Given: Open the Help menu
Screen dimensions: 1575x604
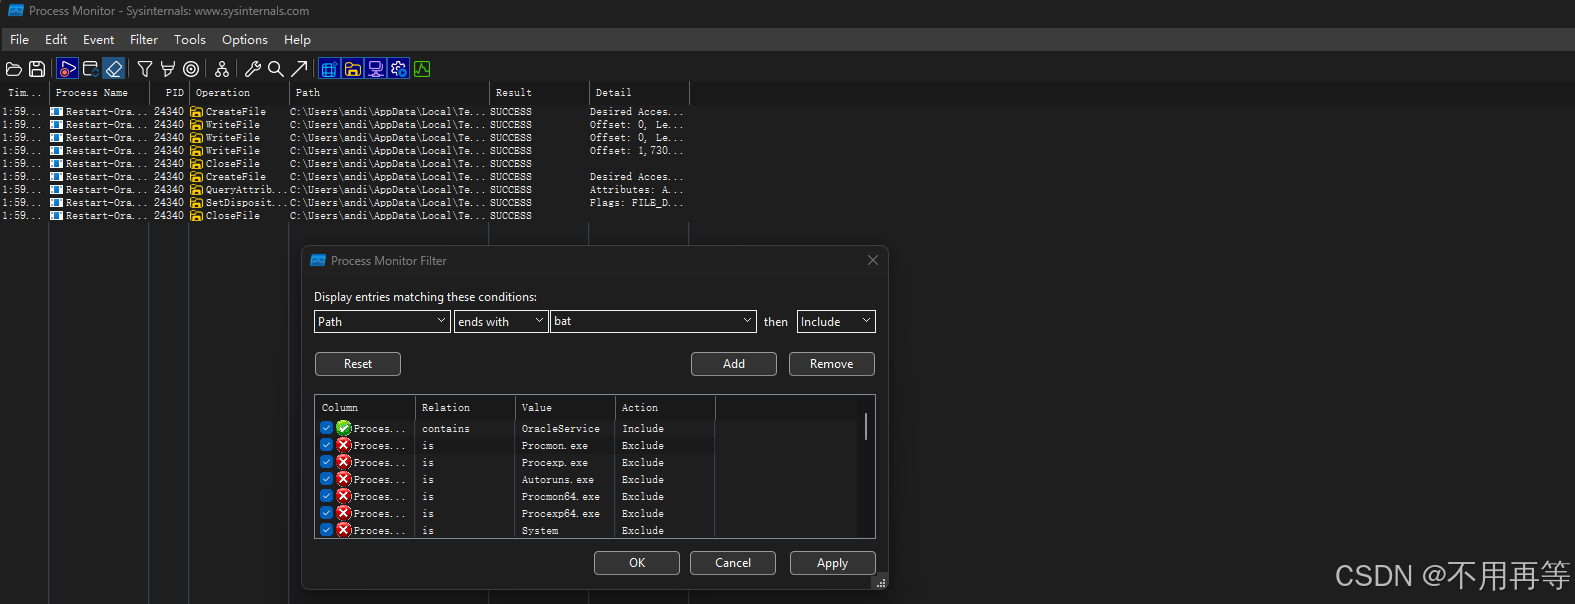Looking at the screenshot, I should 297,40.
